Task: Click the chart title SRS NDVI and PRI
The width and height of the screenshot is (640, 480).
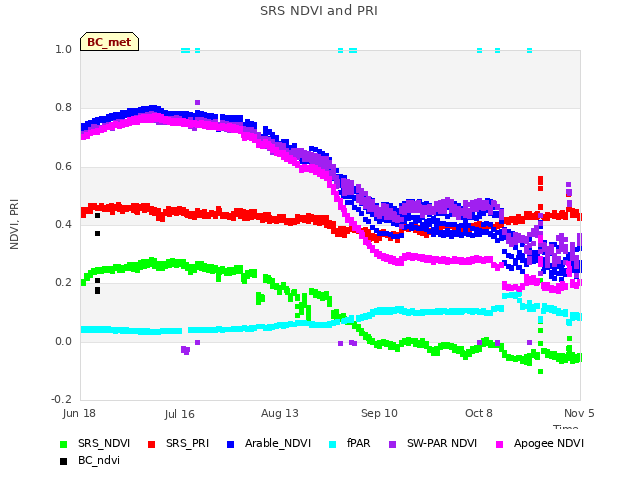Action: 319,11
